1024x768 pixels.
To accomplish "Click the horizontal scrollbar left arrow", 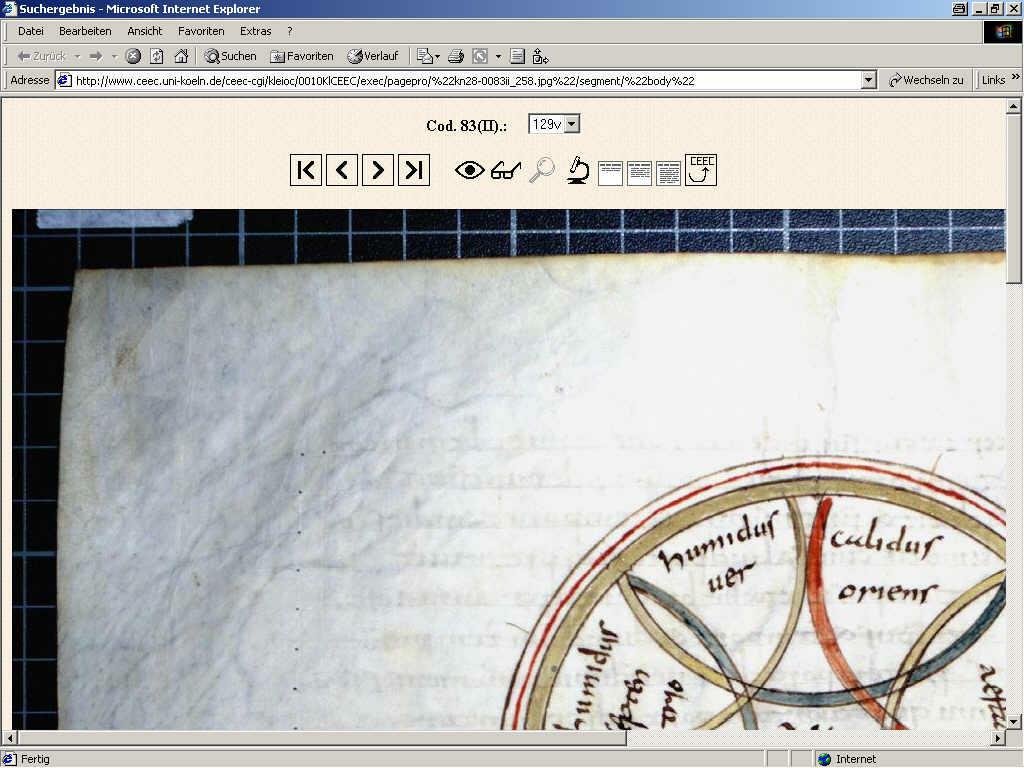I will coord(9,738).
